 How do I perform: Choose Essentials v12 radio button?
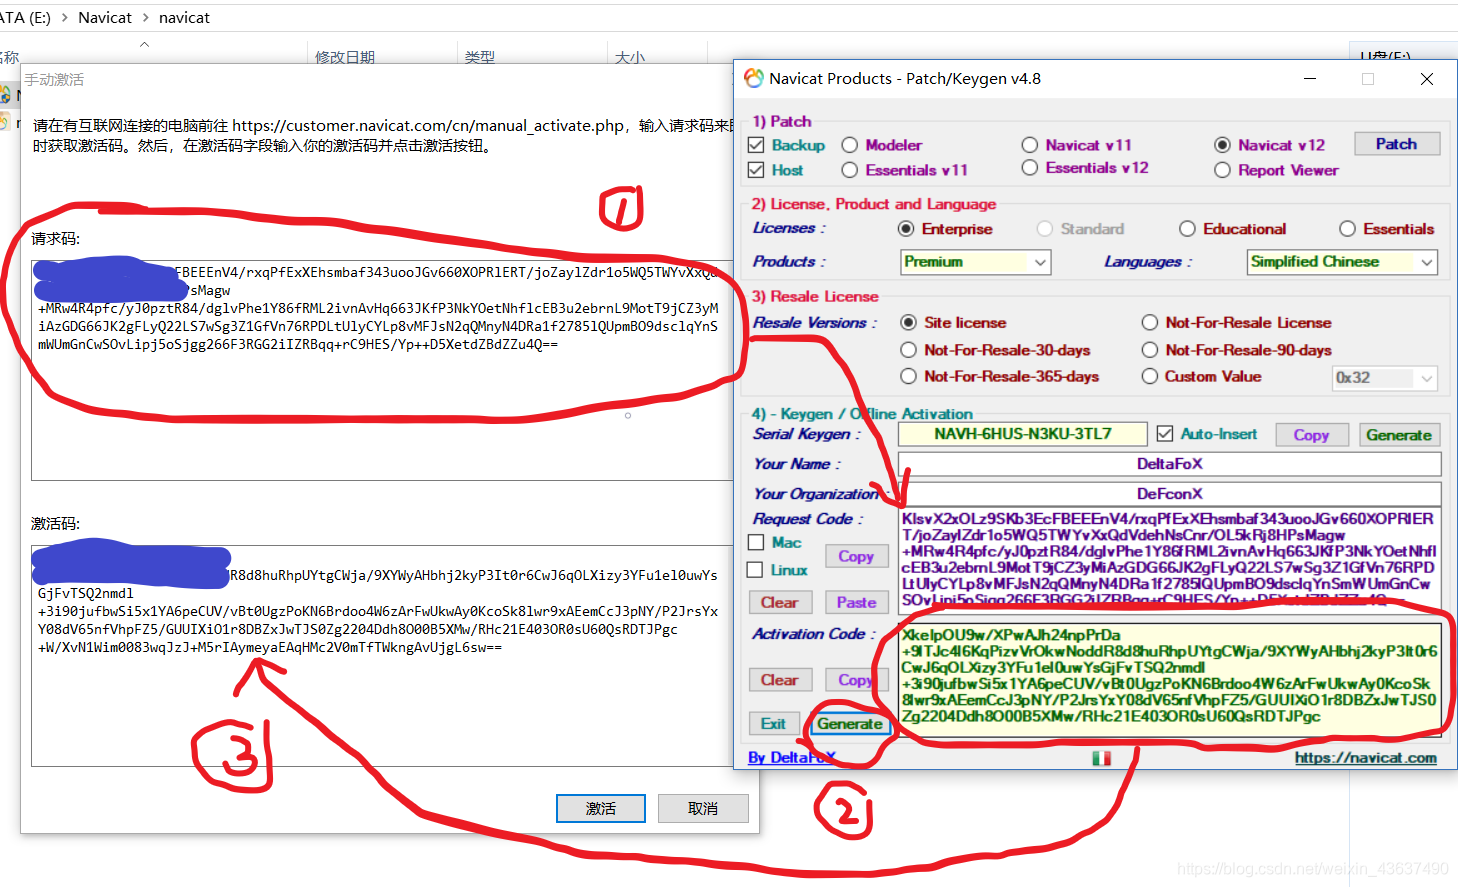coord(1030,168)
